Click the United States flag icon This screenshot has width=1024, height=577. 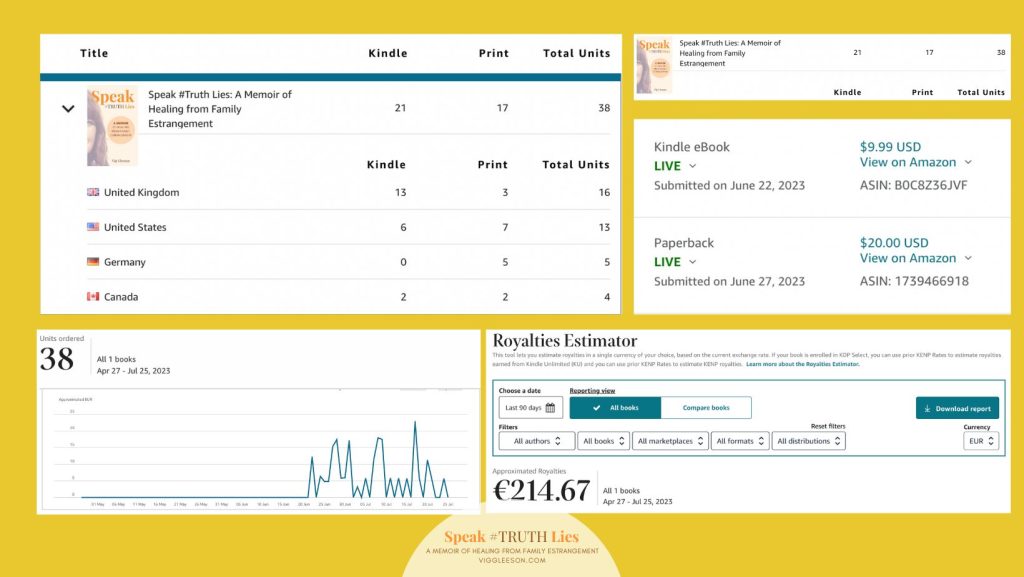93,226
